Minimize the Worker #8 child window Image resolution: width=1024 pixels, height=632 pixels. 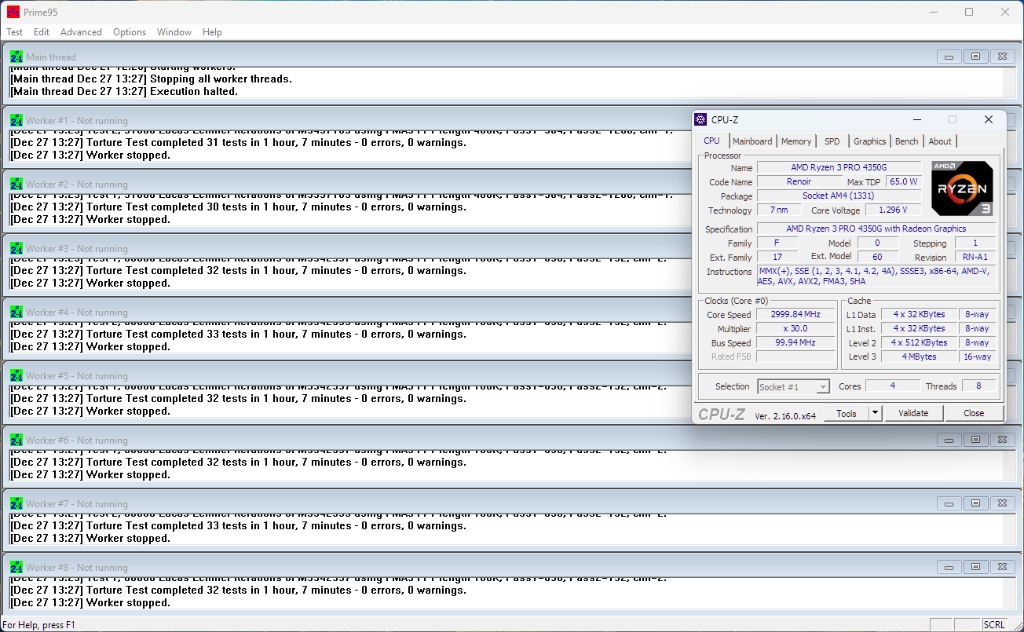(x=949, y=568)
